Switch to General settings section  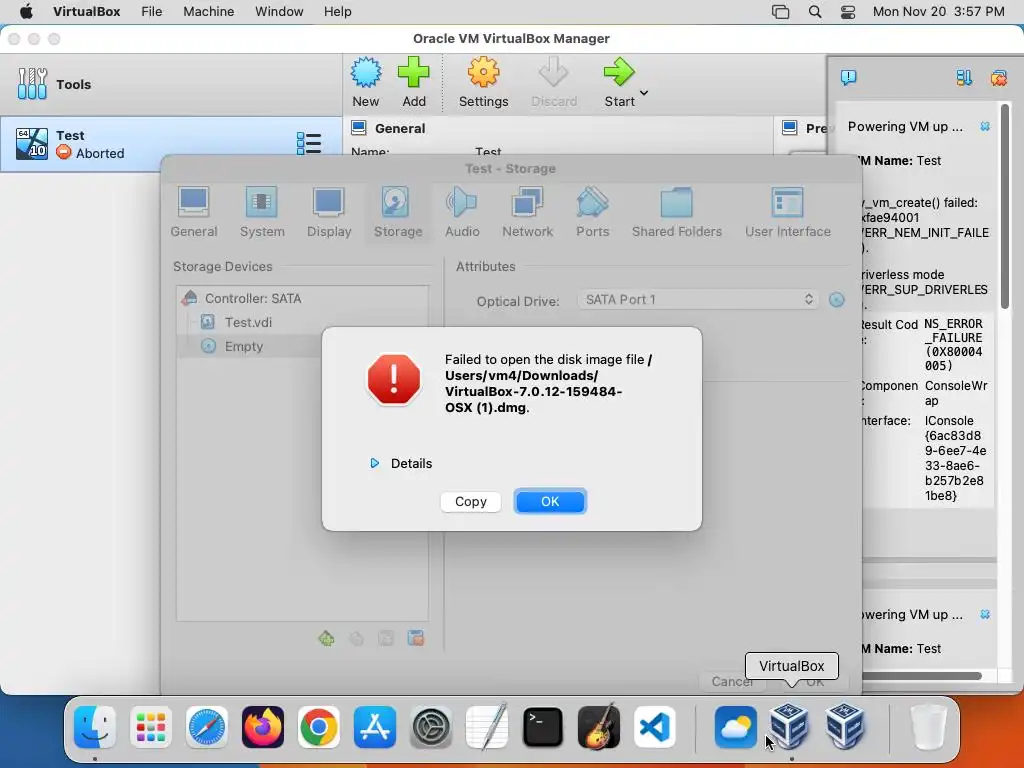pos(194,212)
